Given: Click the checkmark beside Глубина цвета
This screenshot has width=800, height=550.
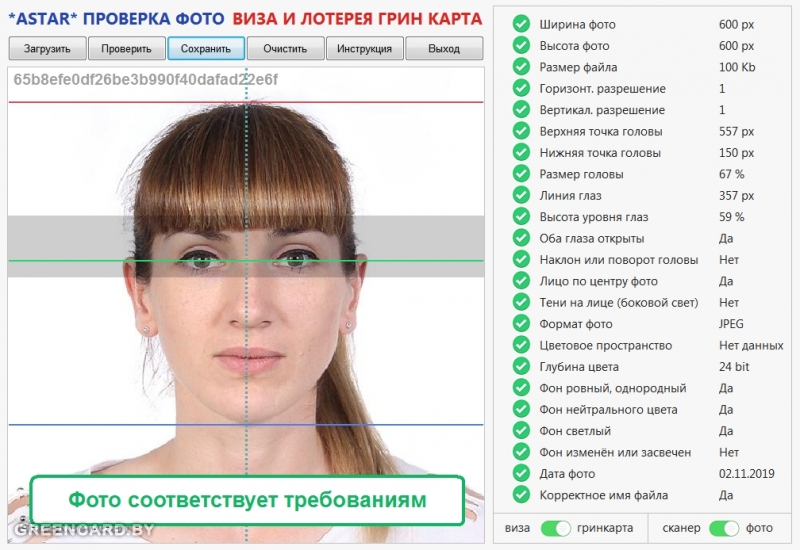Looking at the screenshot, I should [521, 367].
